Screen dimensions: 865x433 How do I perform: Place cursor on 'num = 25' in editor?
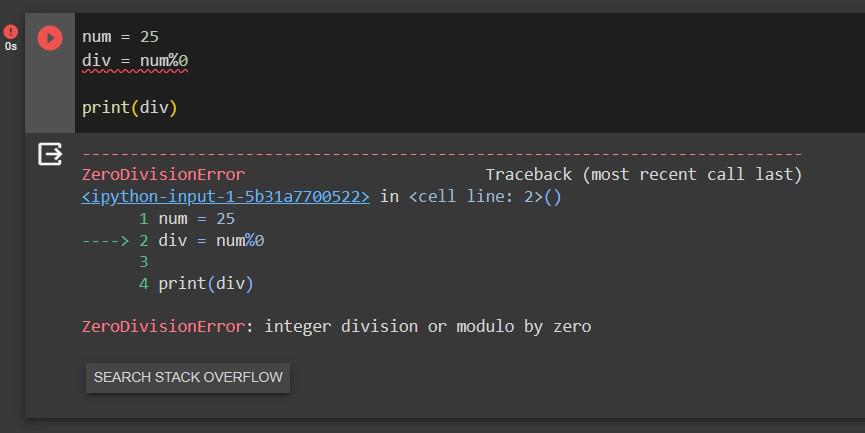tap(120, 36)
